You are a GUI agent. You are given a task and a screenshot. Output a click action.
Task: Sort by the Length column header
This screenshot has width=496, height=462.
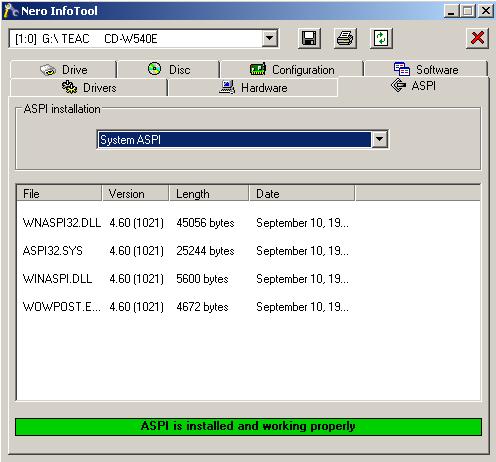click(209, 194)
